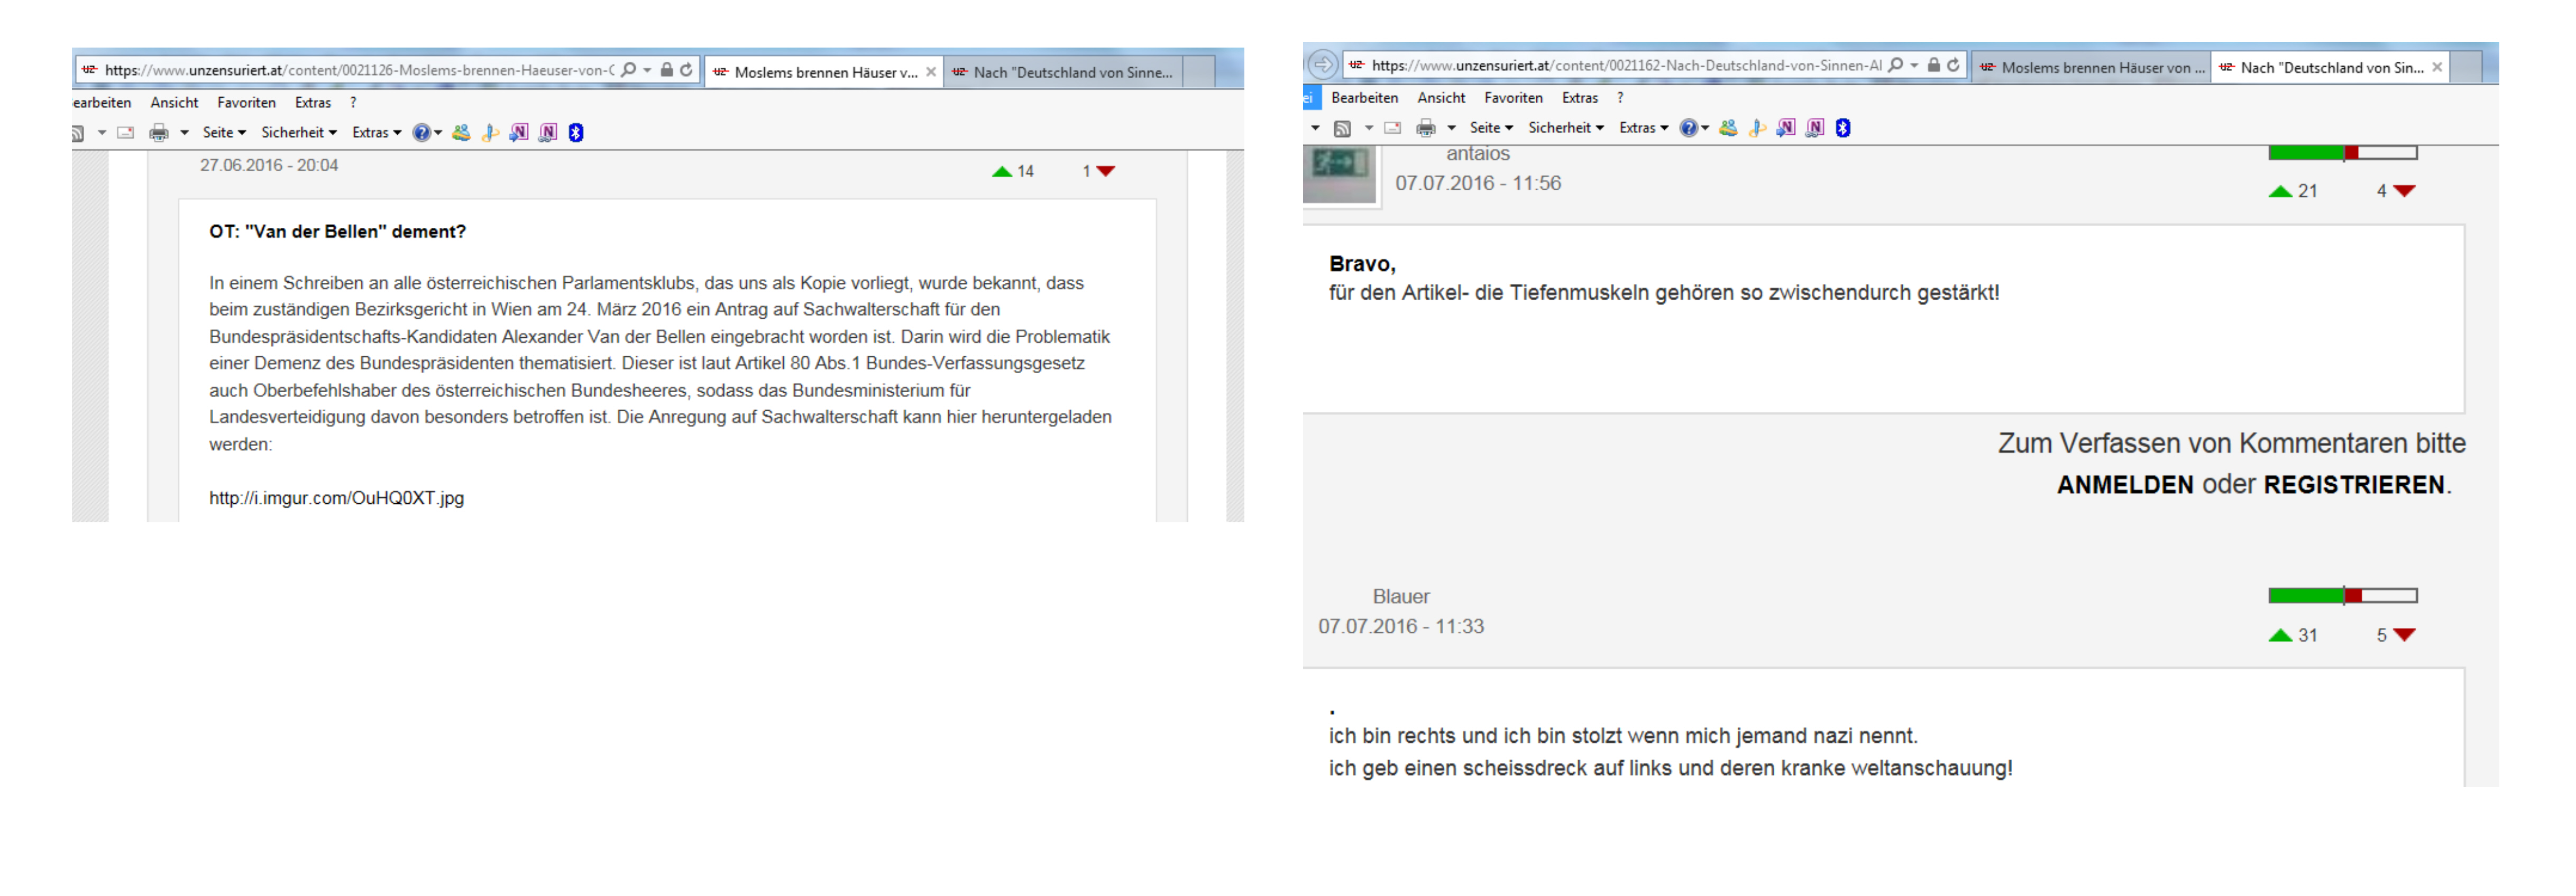Click the refresh icon in left address bar
Viewport: 2576px width, 896px height.
pyautogui.click(x=687, y=70)
